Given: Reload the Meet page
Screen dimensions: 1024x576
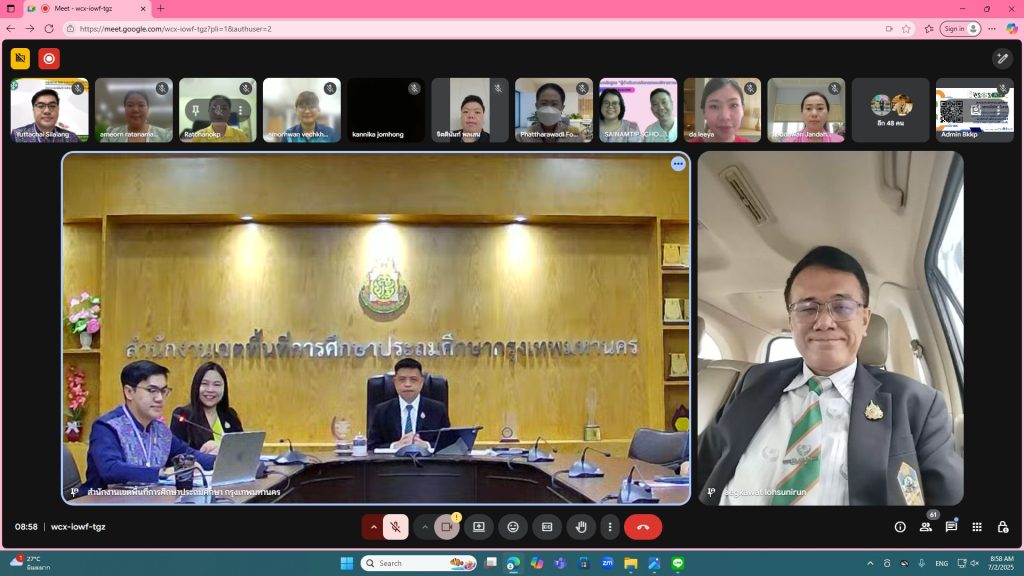Looking at the screenshot, I should coord(49,29).
